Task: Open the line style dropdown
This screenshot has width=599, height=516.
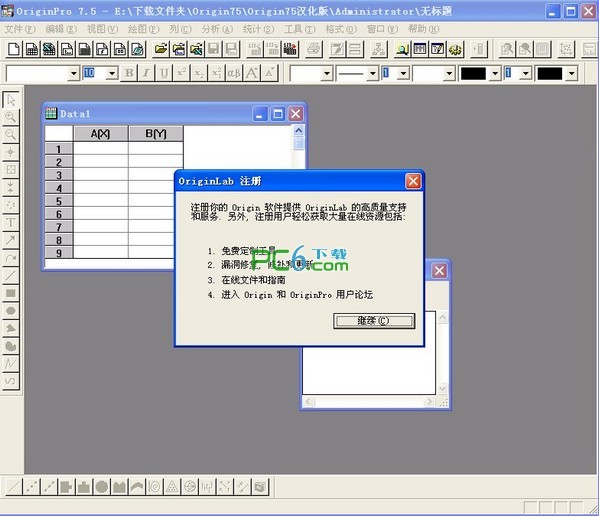Action: (x=373, y=73)
